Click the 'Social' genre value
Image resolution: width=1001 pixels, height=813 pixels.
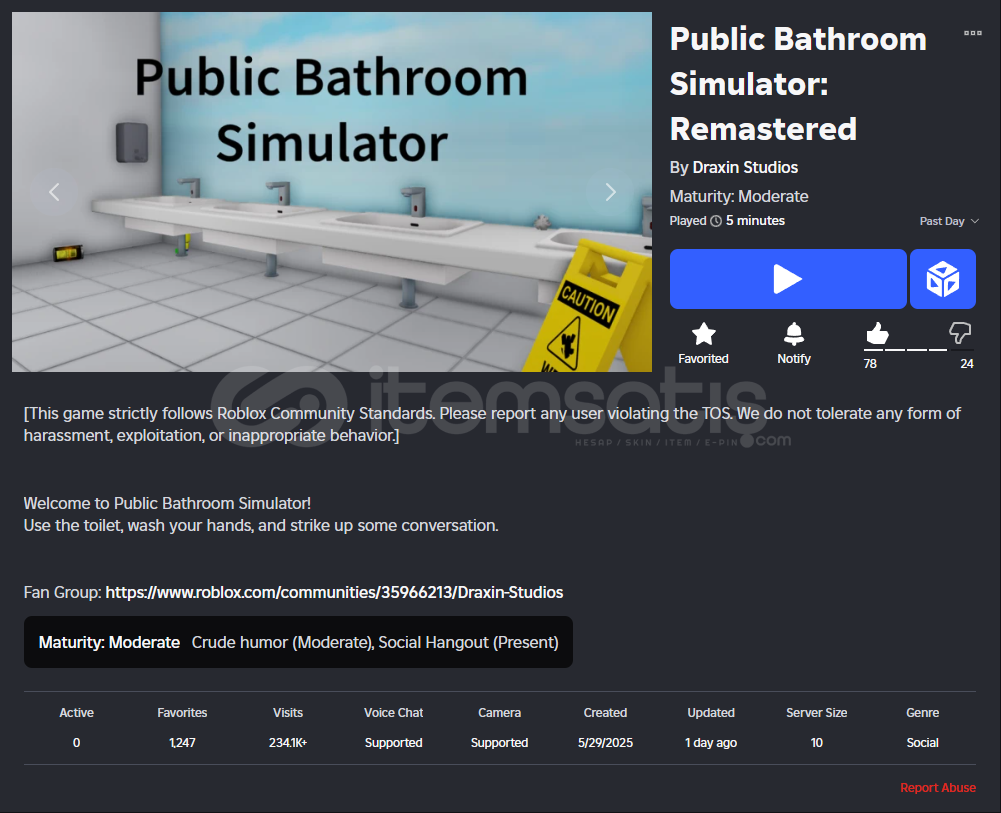(922, 743)
